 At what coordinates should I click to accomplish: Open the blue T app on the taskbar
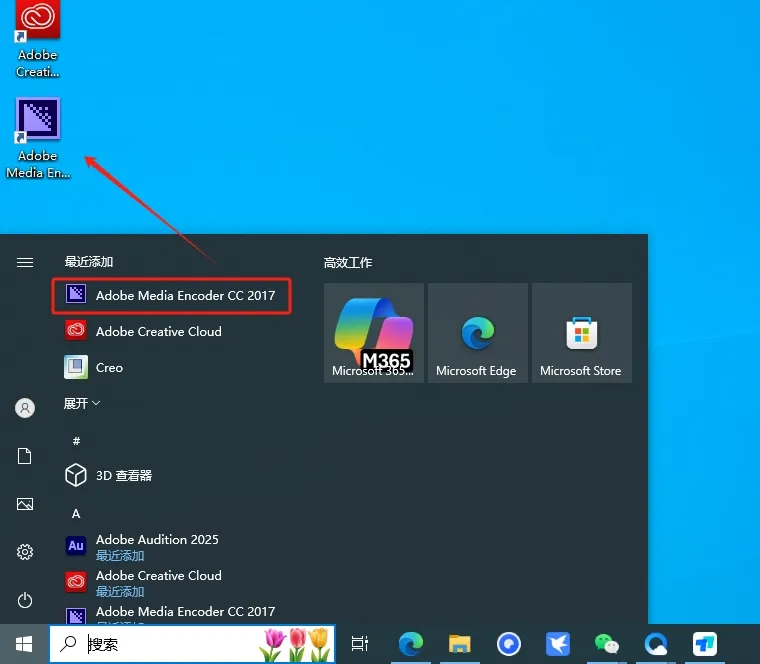(x=705, y=644)
